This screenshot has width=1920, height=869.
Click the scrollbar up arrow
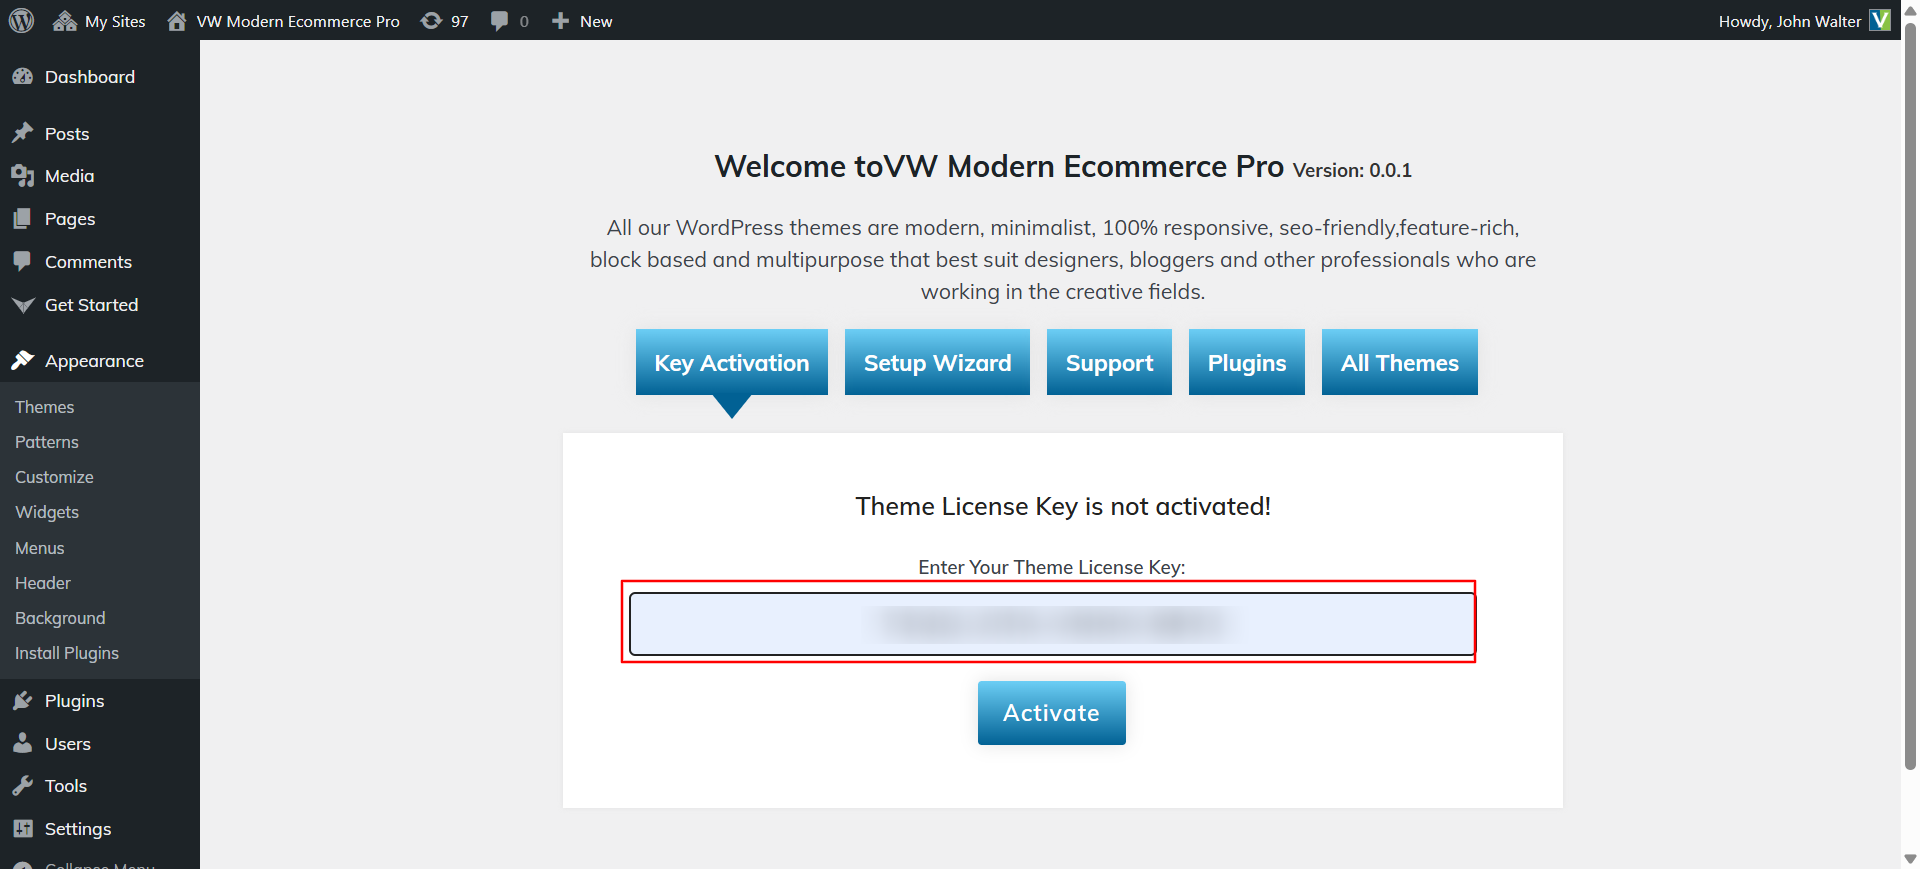click(1910, 9)
